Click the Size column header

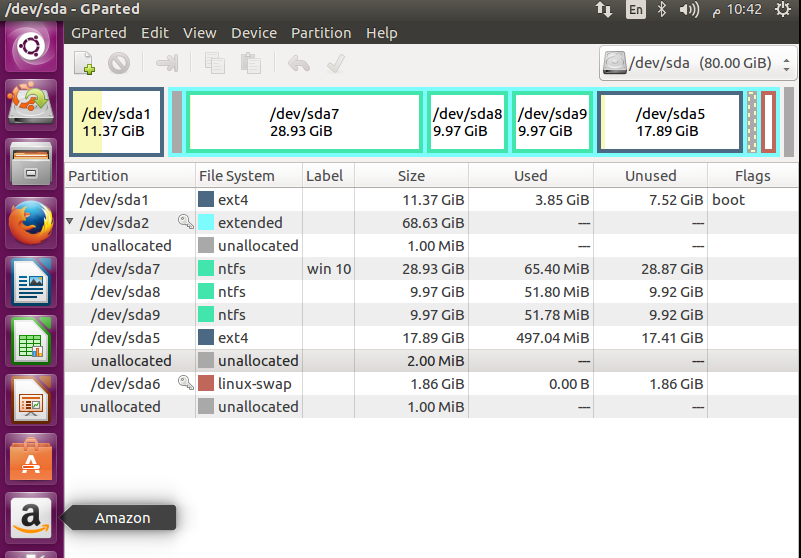[411, 175]
